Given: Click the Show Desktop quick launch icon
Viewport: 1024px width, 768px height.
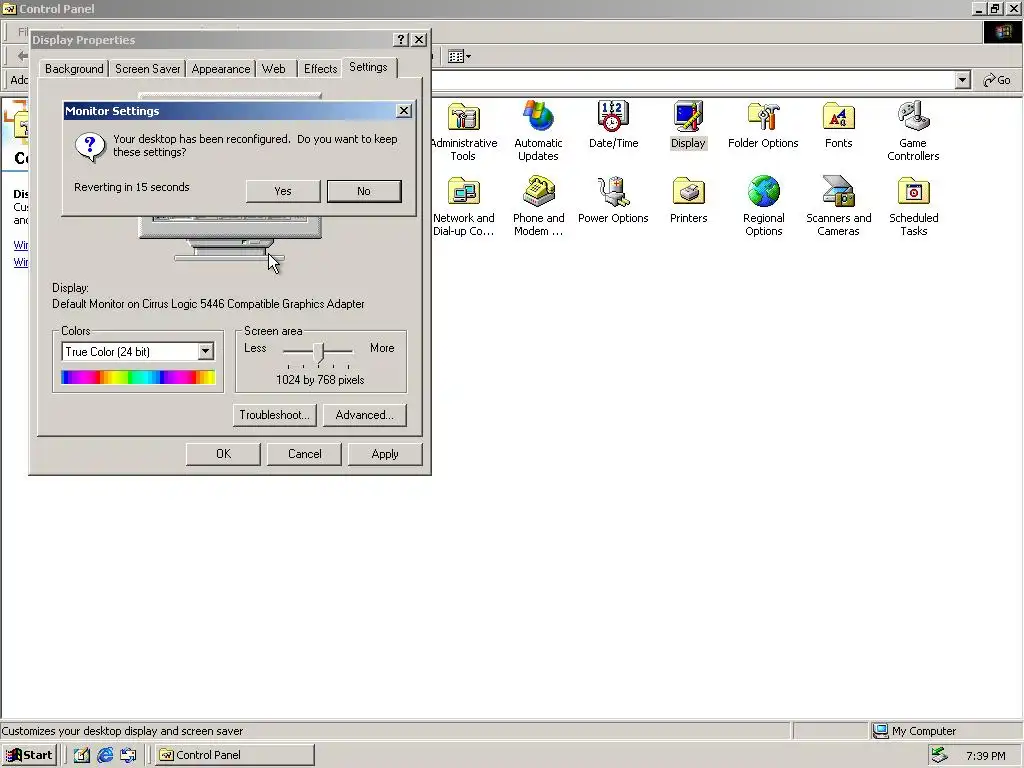Looking at the screenshot, I should point(82,755).
